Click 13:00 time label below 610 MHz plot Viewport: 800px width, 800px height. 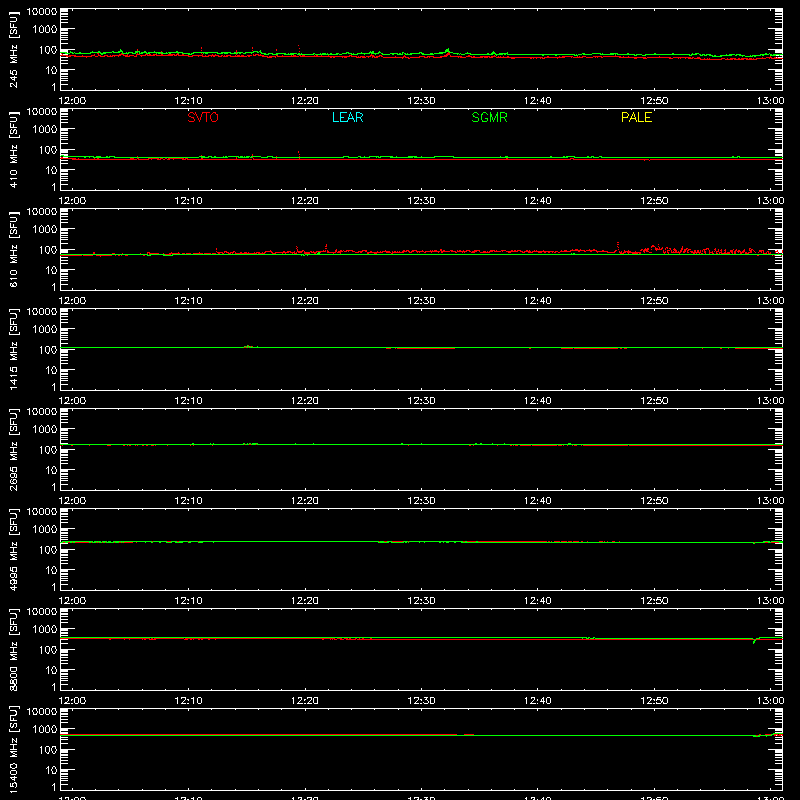pyautogui.click(x=770, y=301)
